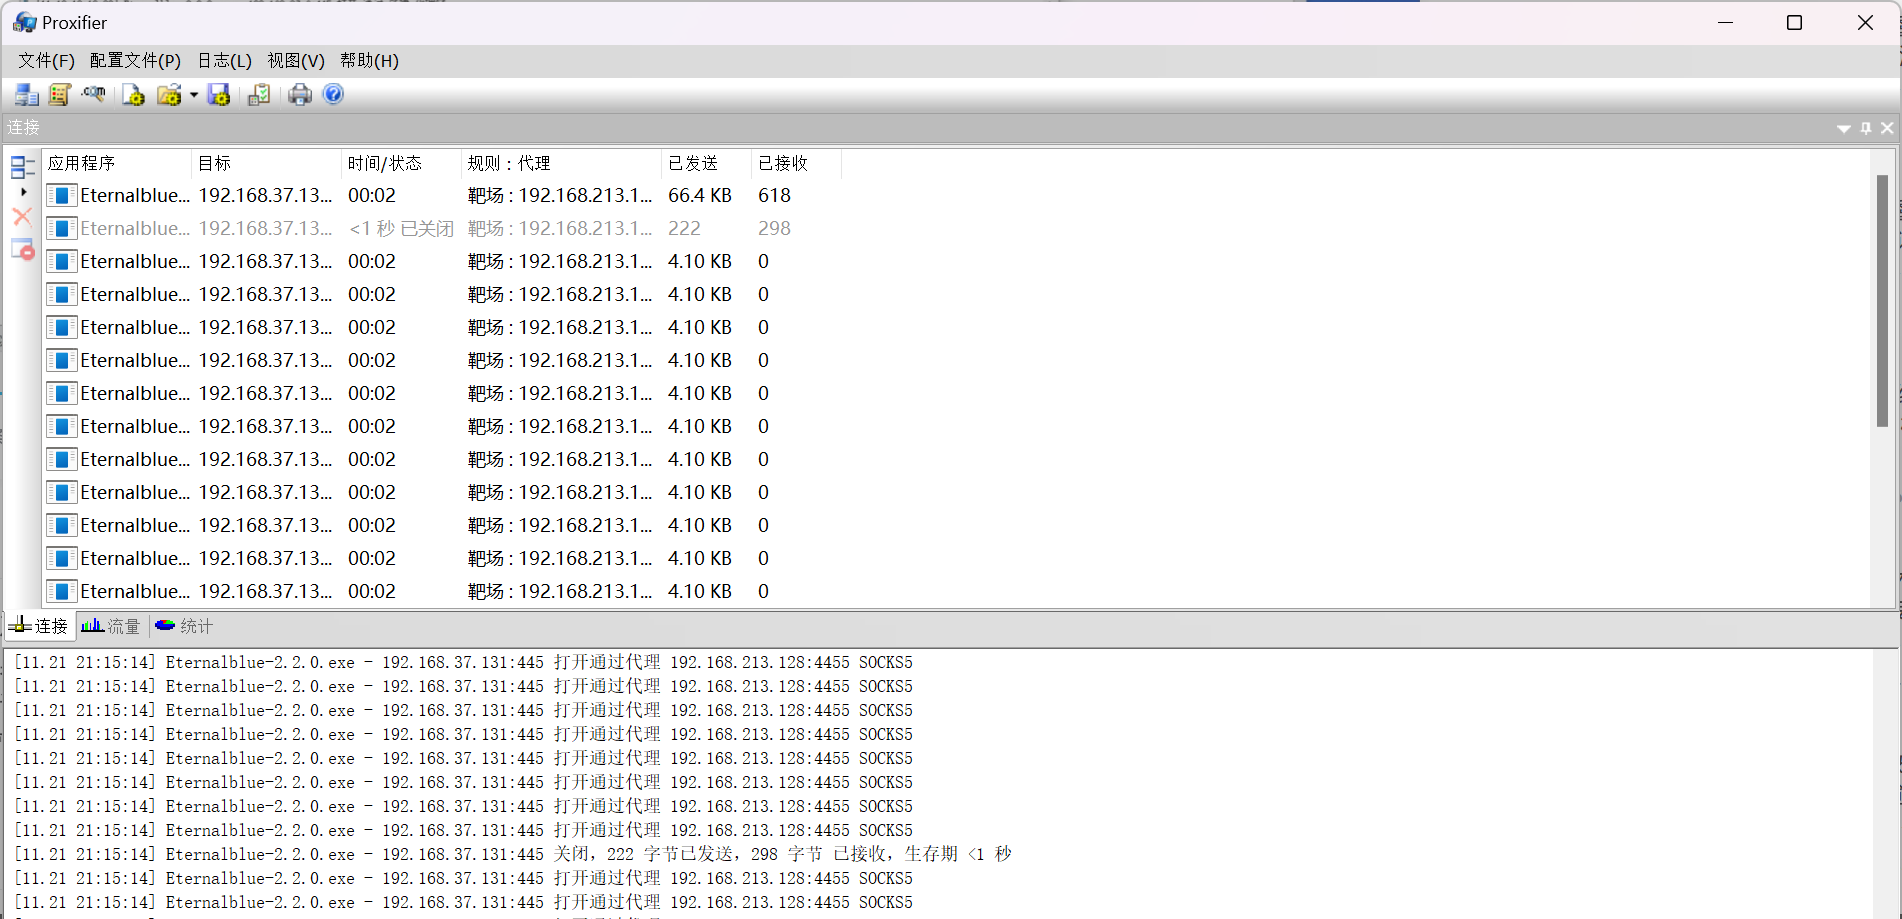Expand the Open Profile dropdown arrow
Screen dimensions: 1902x919
click(194, 96)
